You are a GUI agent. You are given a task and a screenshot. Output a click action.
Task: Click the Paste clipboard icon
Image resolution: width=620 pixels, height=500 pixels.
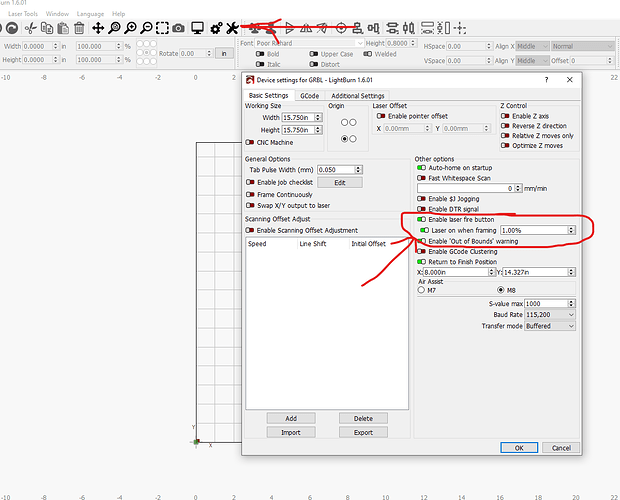click(x=63, y=28)
